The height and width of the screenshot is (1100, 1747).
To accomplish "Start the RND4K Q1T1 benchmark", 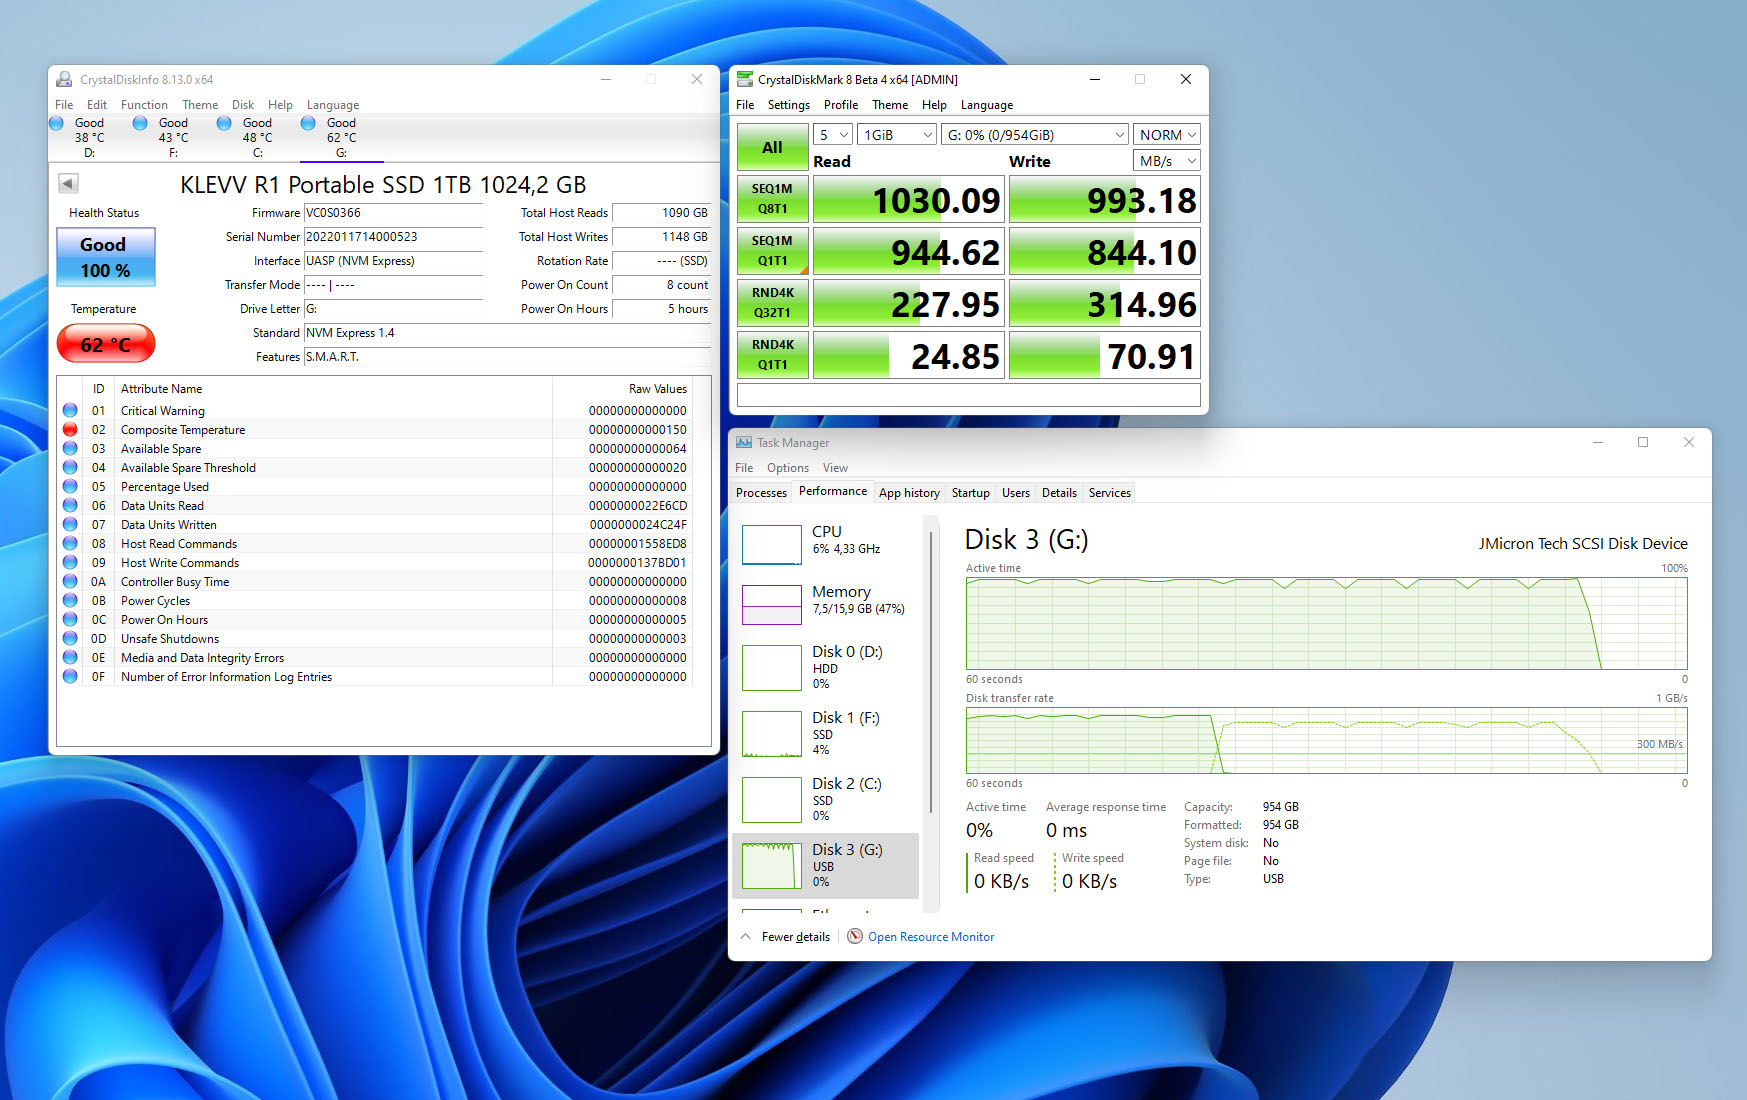I will (x=772, y=355).
